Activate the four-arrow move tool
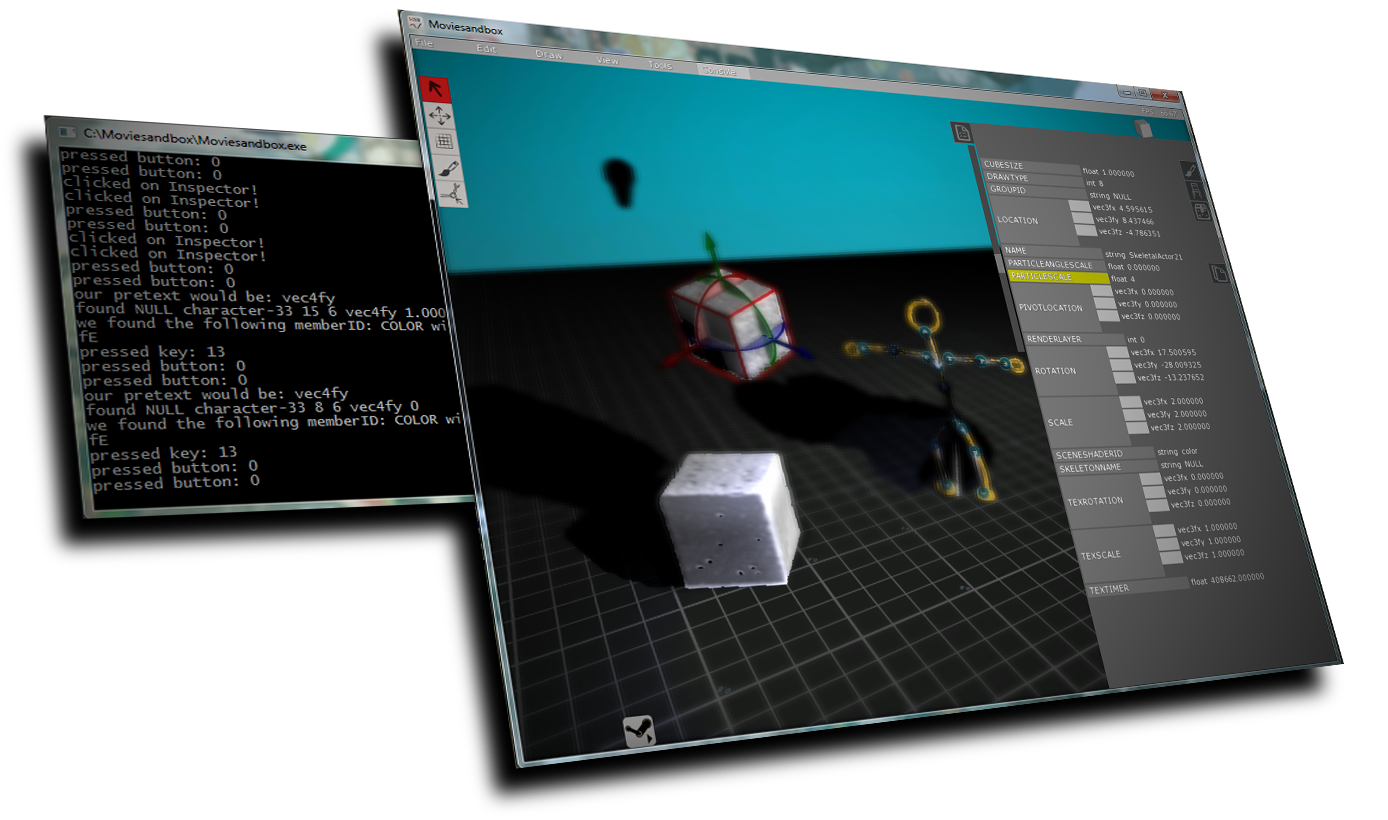Screen dimensions: 1388x820 click(x=440, y=115)
